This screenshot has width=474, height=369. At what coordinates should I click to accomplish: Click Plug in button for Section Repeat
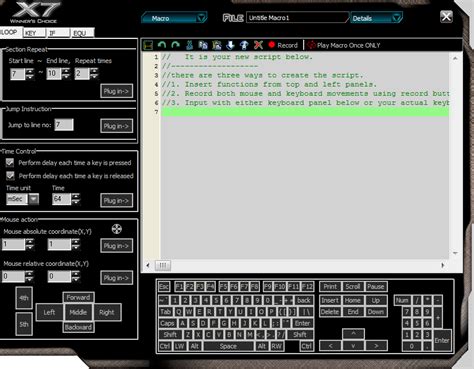116,91
